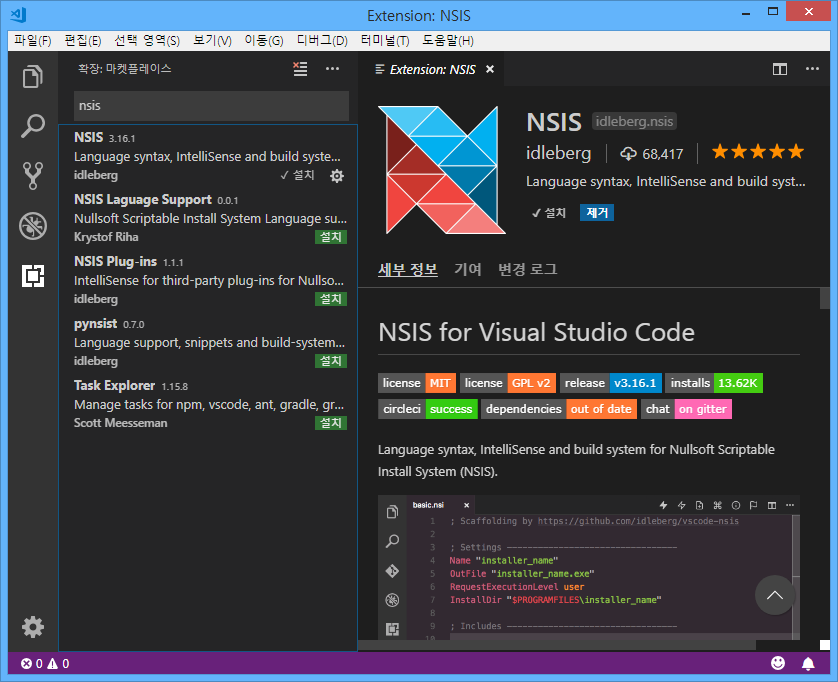The image size is (838, 682).
Task: Select the Extension: NSIS editor tab
Action: [x=431, y=69]
